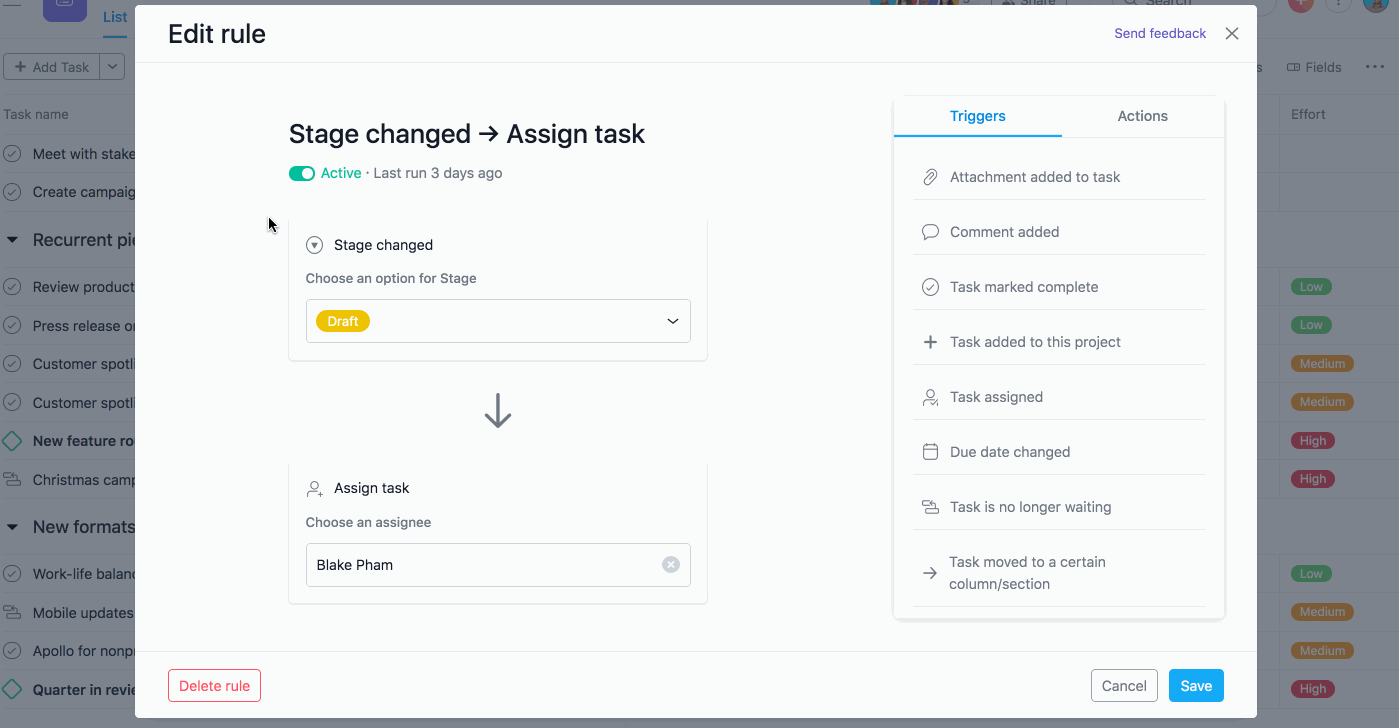Switch to the Triggers tab

pos(978,116)
